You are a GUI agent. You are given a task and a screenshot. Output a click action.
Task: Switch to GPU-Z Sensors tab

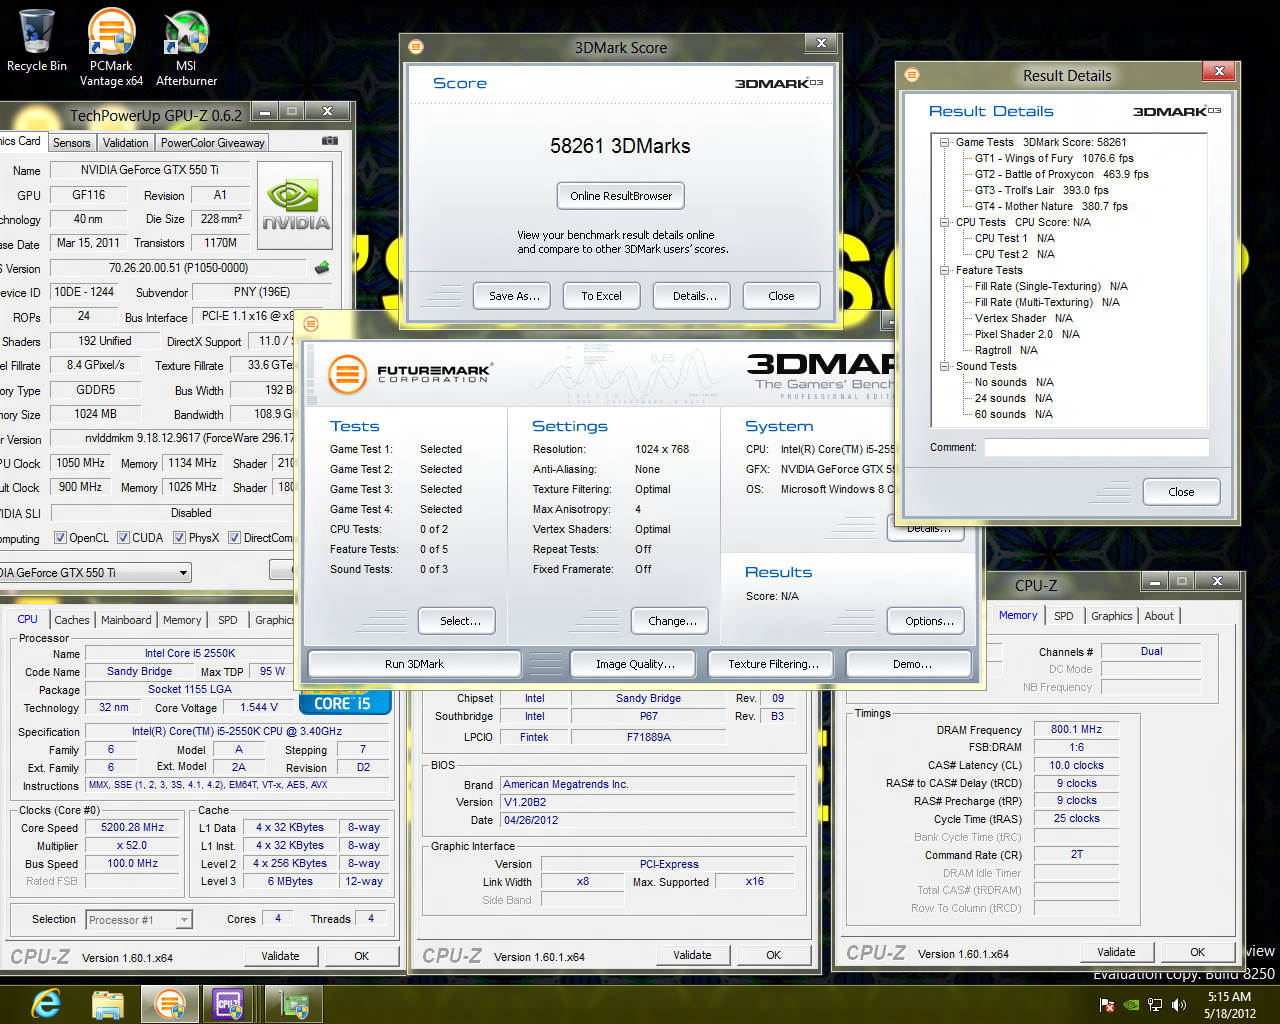72,143
